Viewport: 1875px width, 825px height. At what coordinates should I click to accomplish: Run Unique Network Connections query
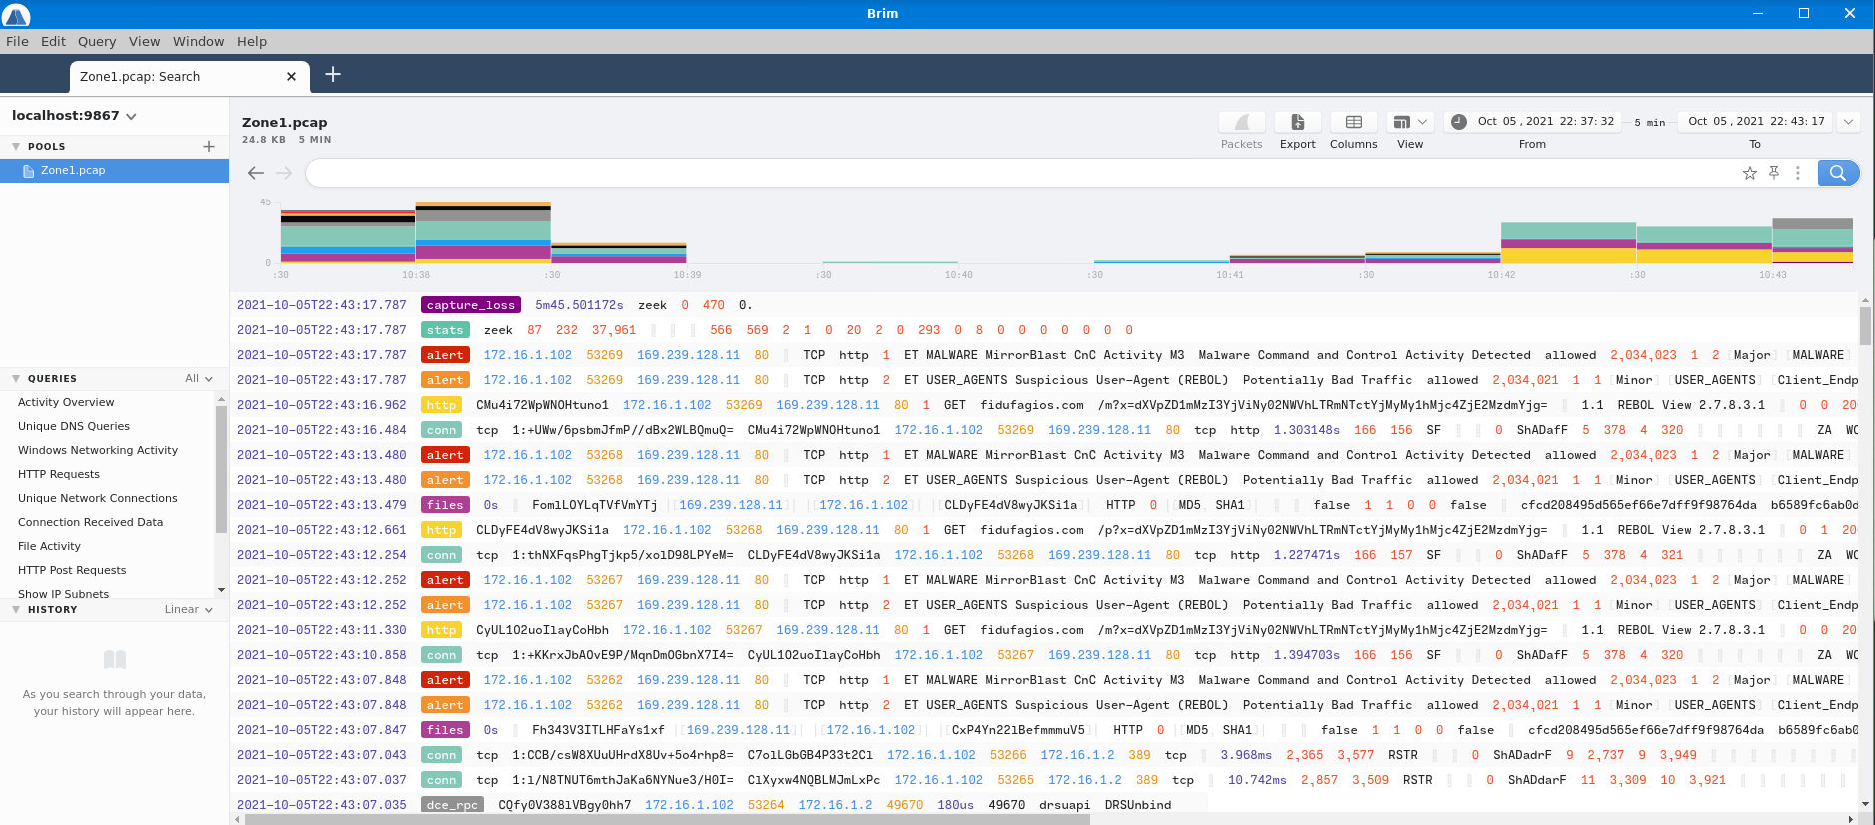tap(98, 498)
